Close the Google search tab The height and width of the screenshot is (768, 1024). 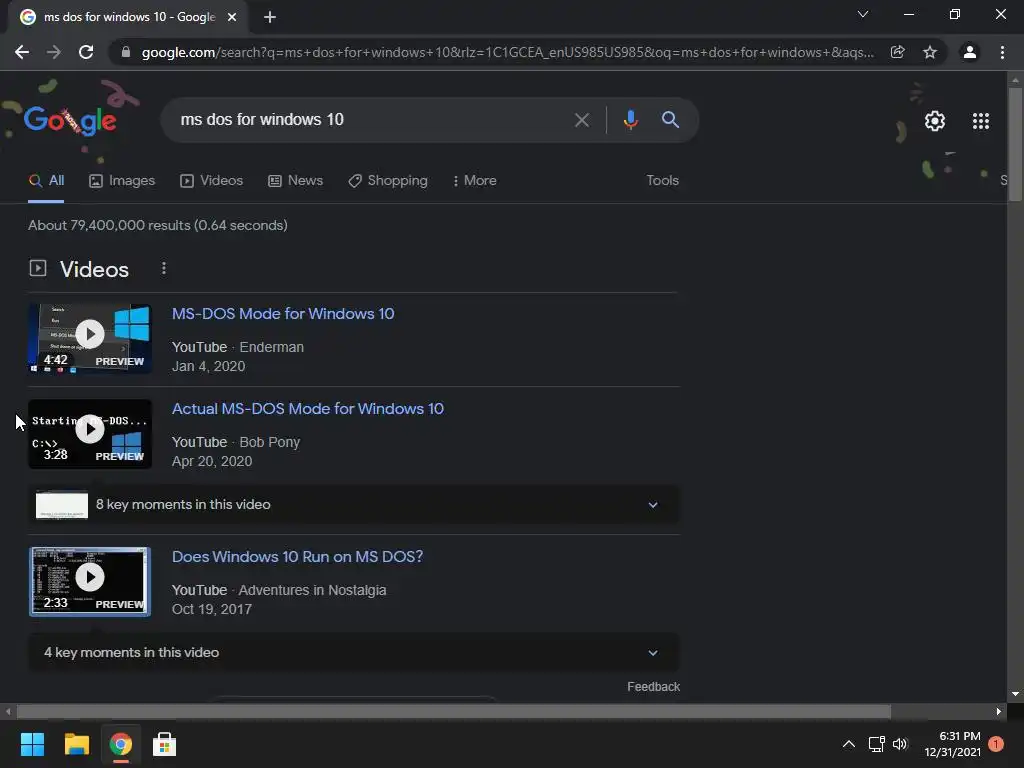232,17
